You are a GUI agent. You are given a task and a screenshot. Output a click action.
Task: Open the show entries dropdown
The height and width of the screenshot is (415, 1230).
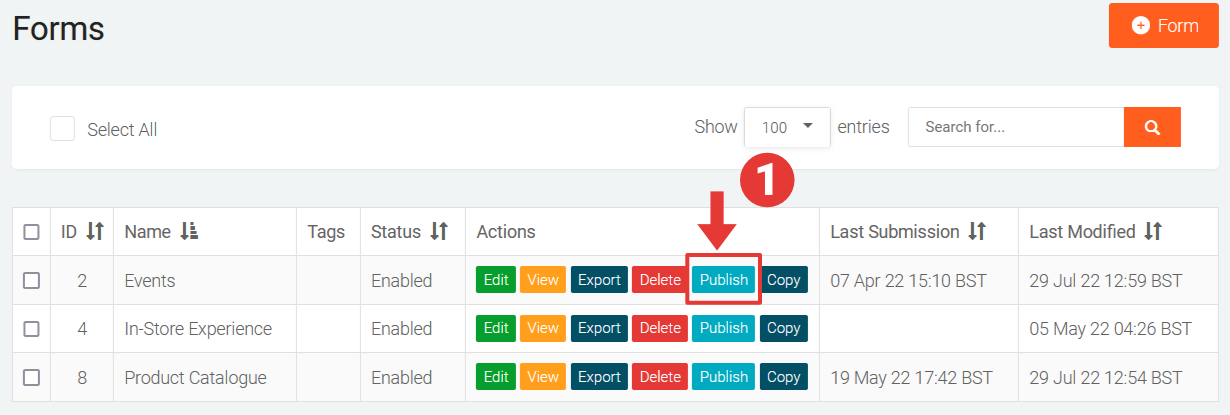click(787, 127)
